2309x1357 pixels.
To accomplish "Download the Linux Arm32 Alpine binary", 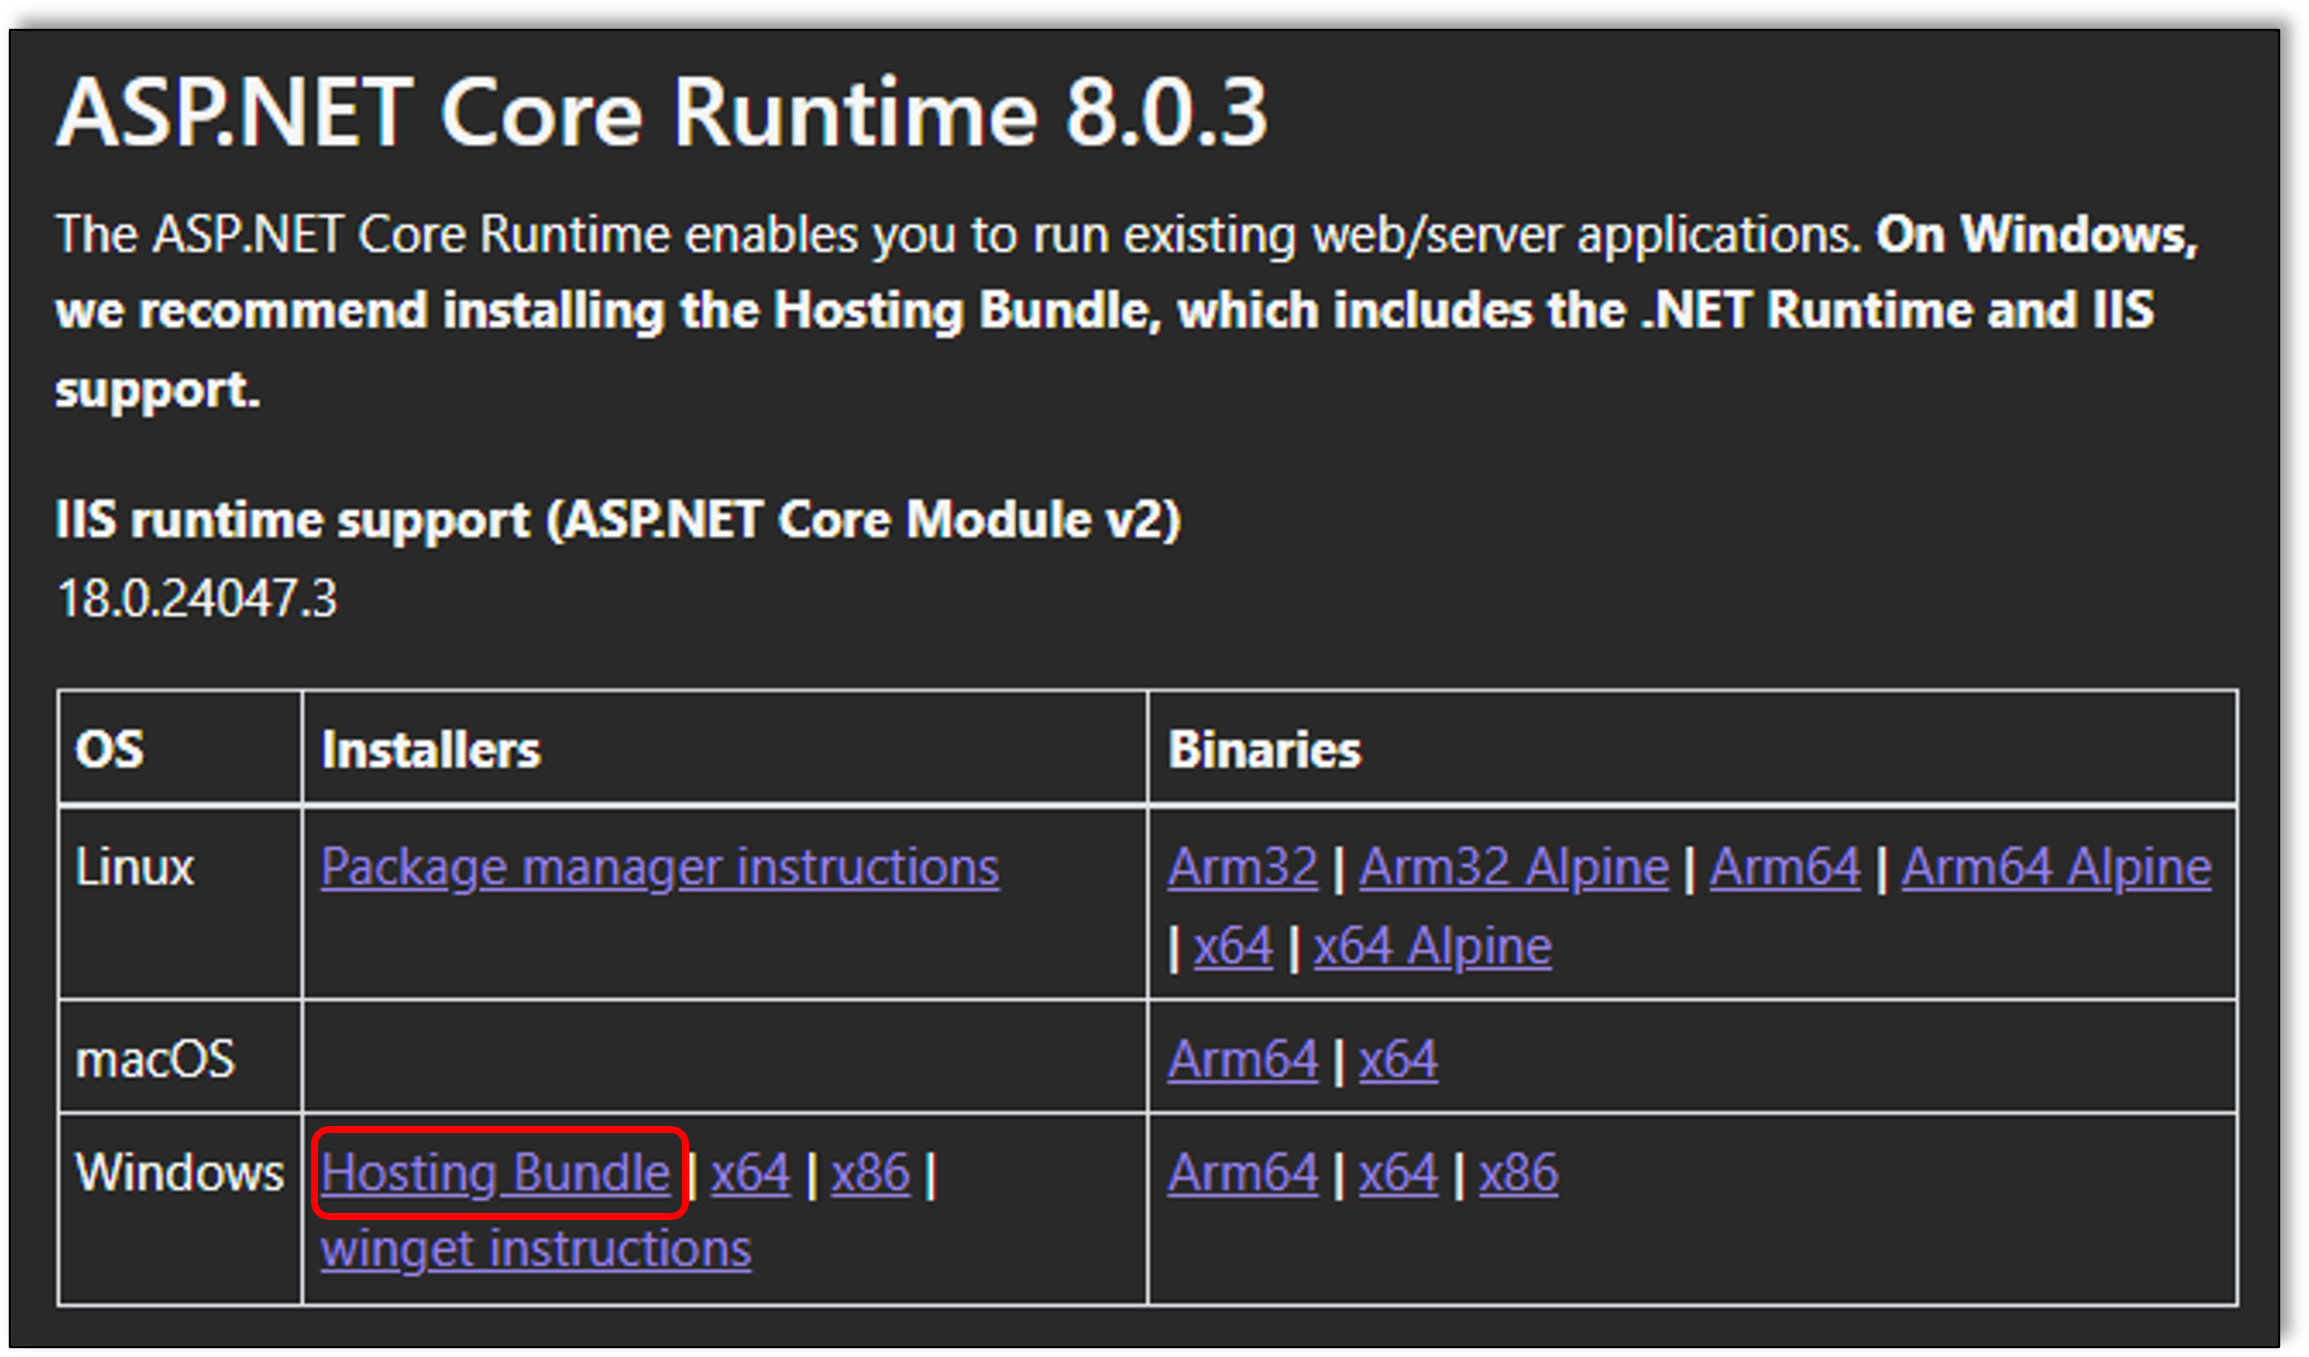I will click(x=1514, y=868).
